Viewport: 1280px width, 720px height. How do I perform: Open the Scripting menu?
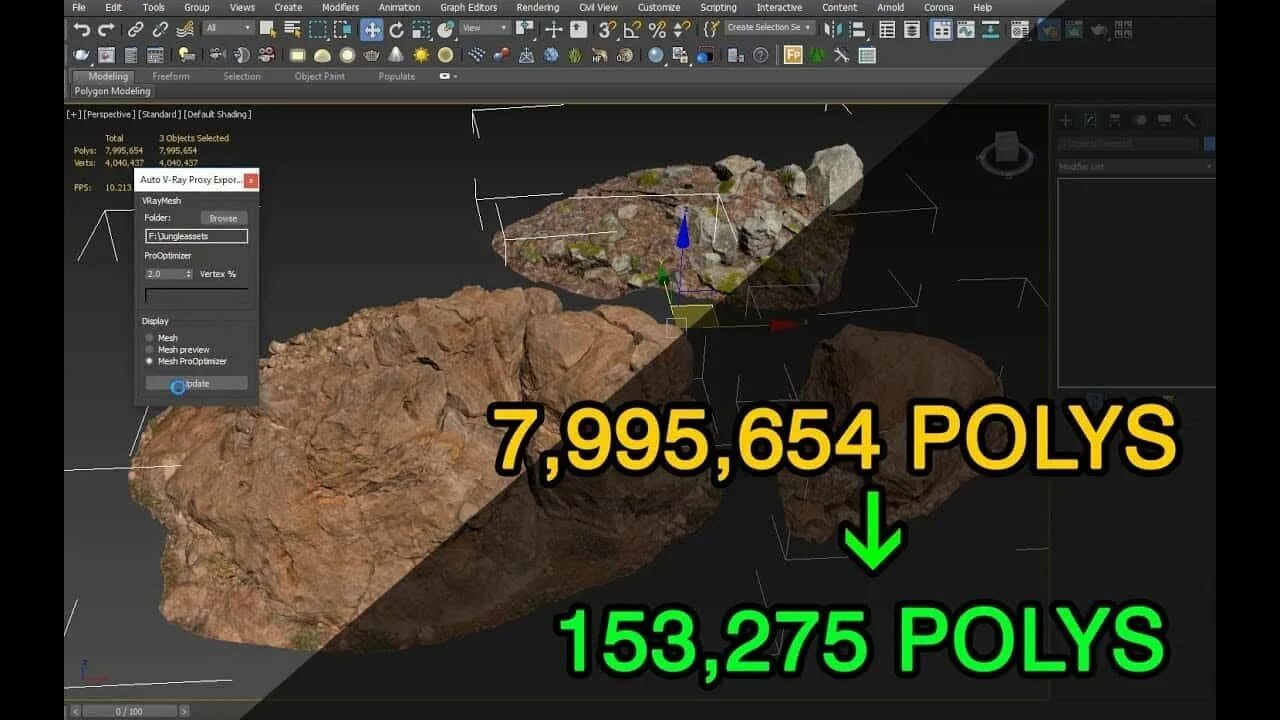(x=718, y=7)
